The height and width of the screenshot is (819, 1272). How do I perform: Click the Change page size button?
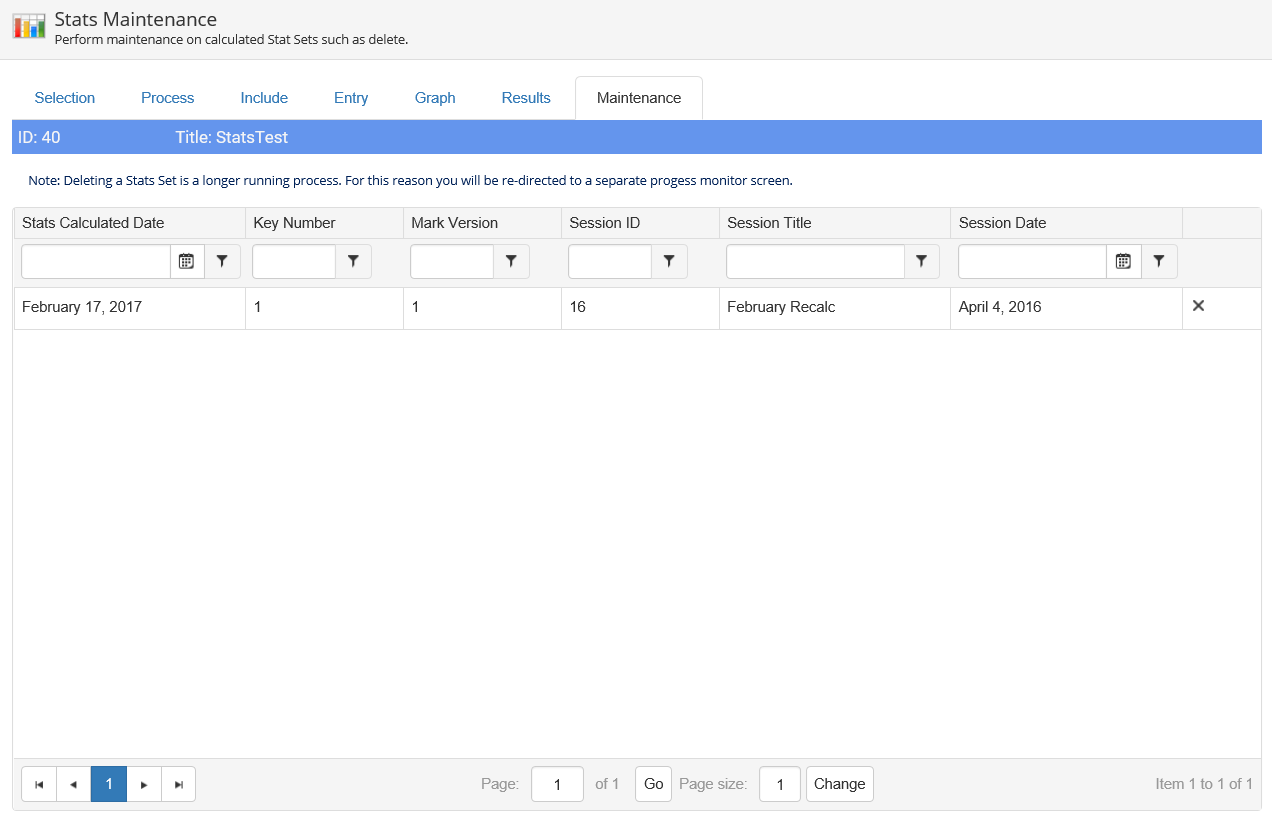pyautogui.click(x=839, y=784)
